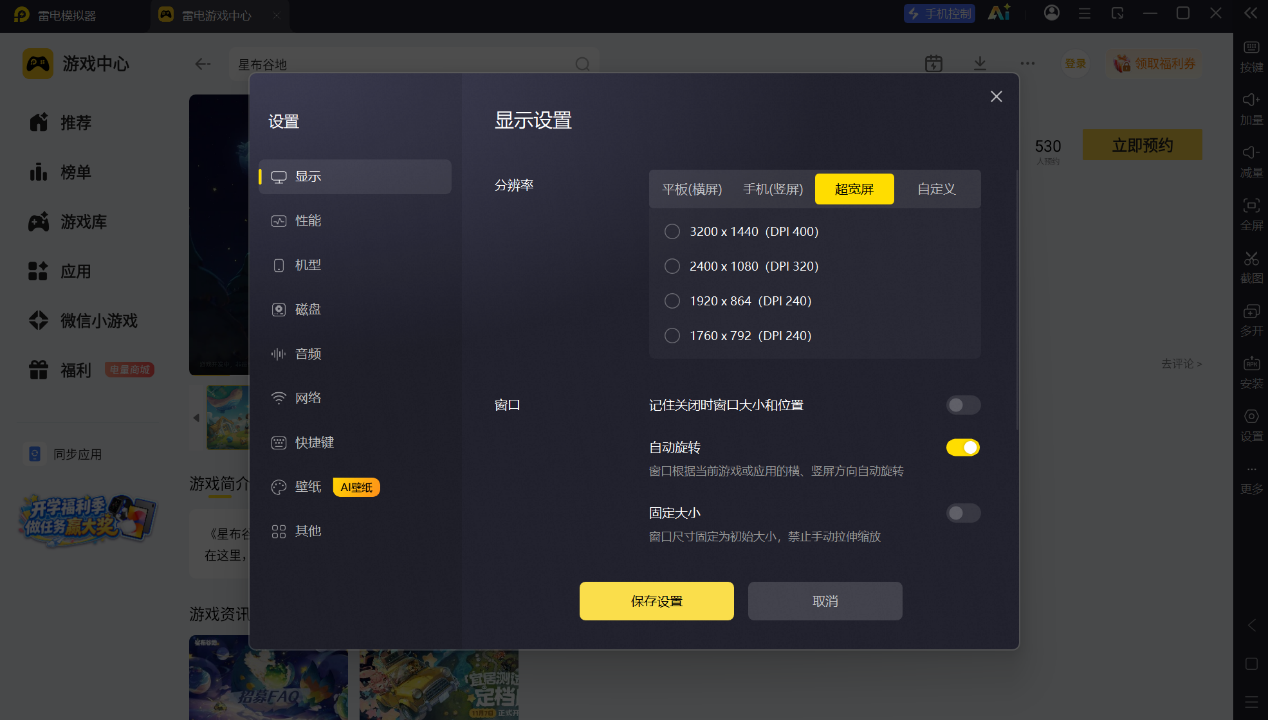1268x720 pixels.
Task: Open the 多开 multi-instance icon
Action: pyautogui.click(x=1251, y=320)
